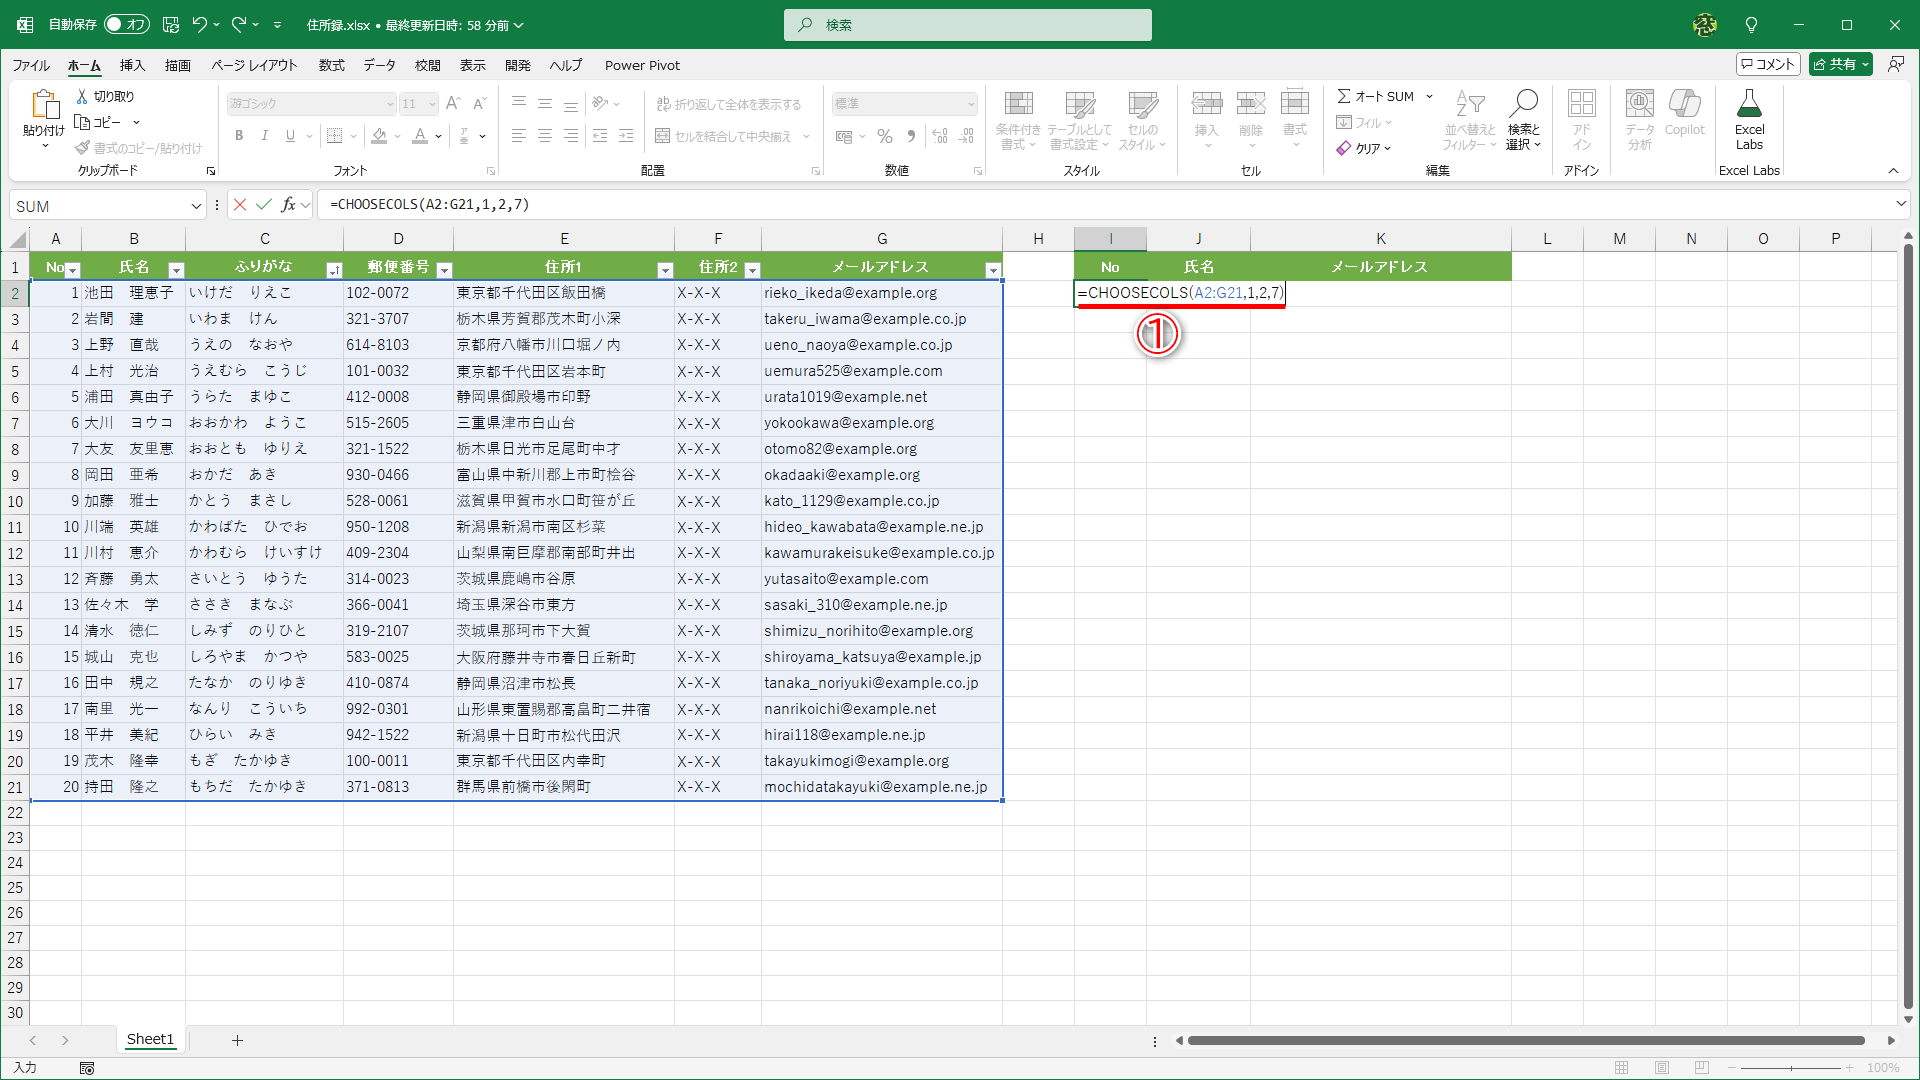Viewport: 1920px width, 1080px height.
Task: Open 並べ替えとフィルター tool
Action: pos(1467,120)
